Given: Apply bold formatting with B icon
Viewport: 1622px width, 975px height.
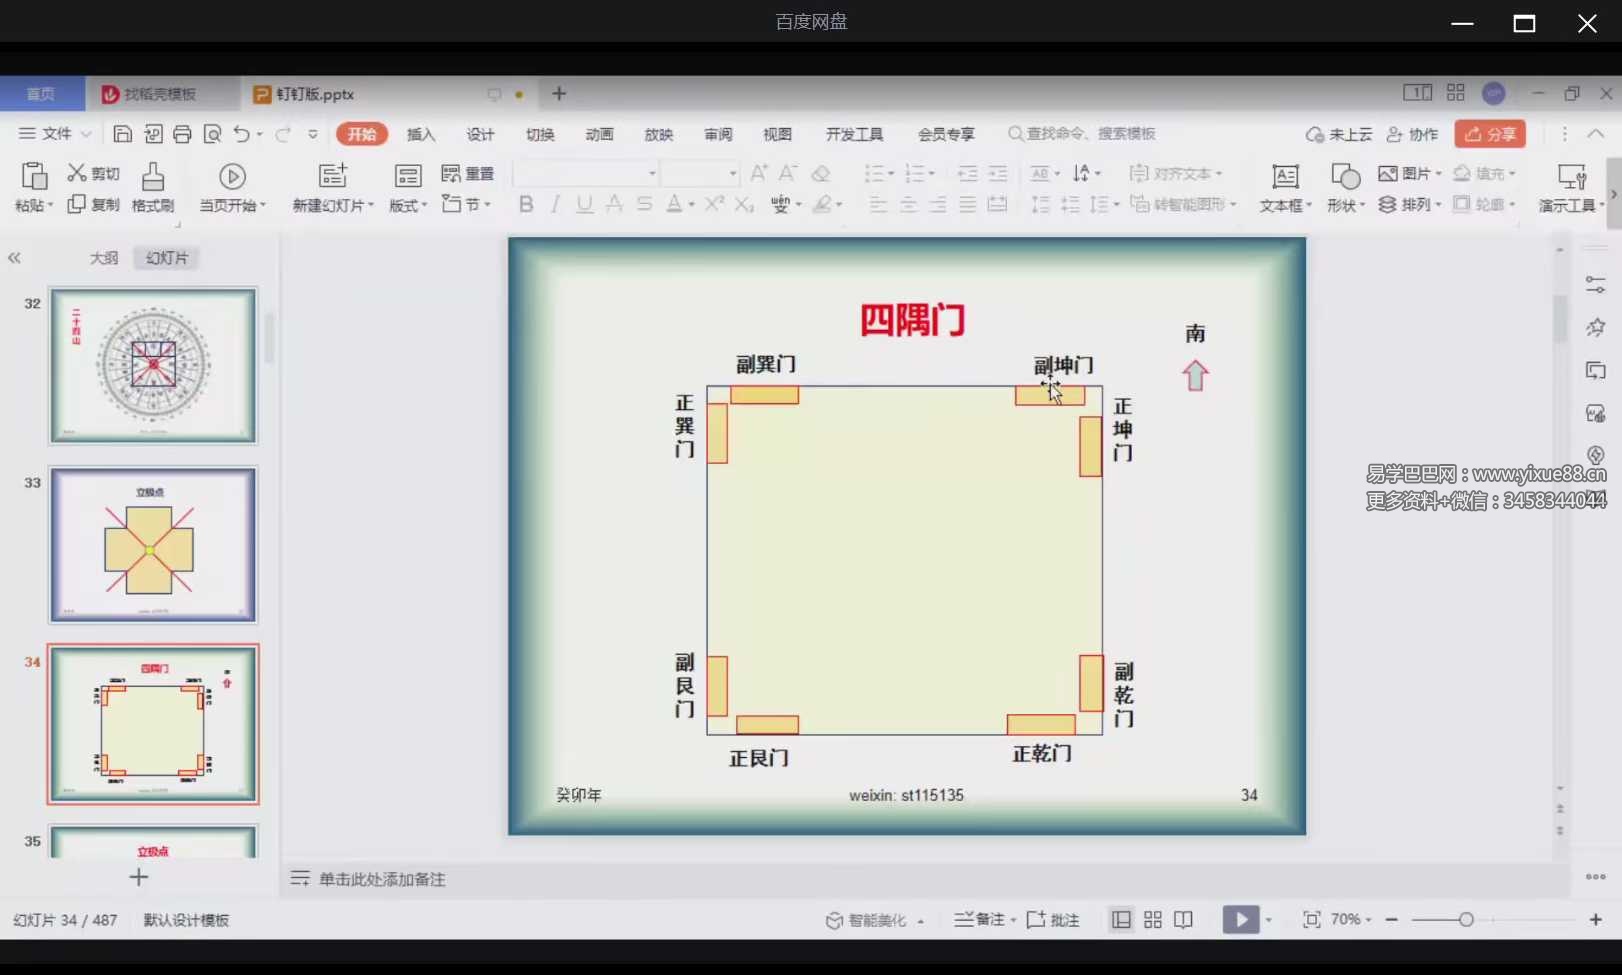Looking at the screenshot, I should point(525,204).
